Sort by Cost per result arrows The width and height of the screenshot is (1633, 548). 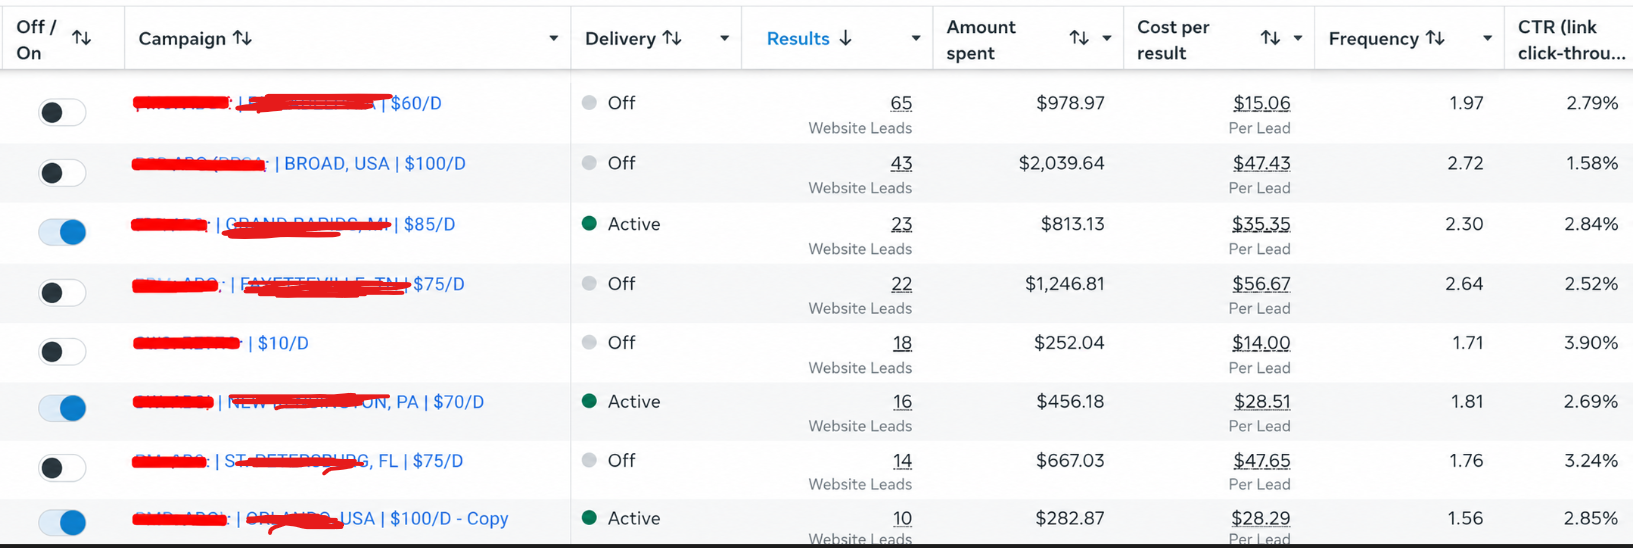point(1270,38)
